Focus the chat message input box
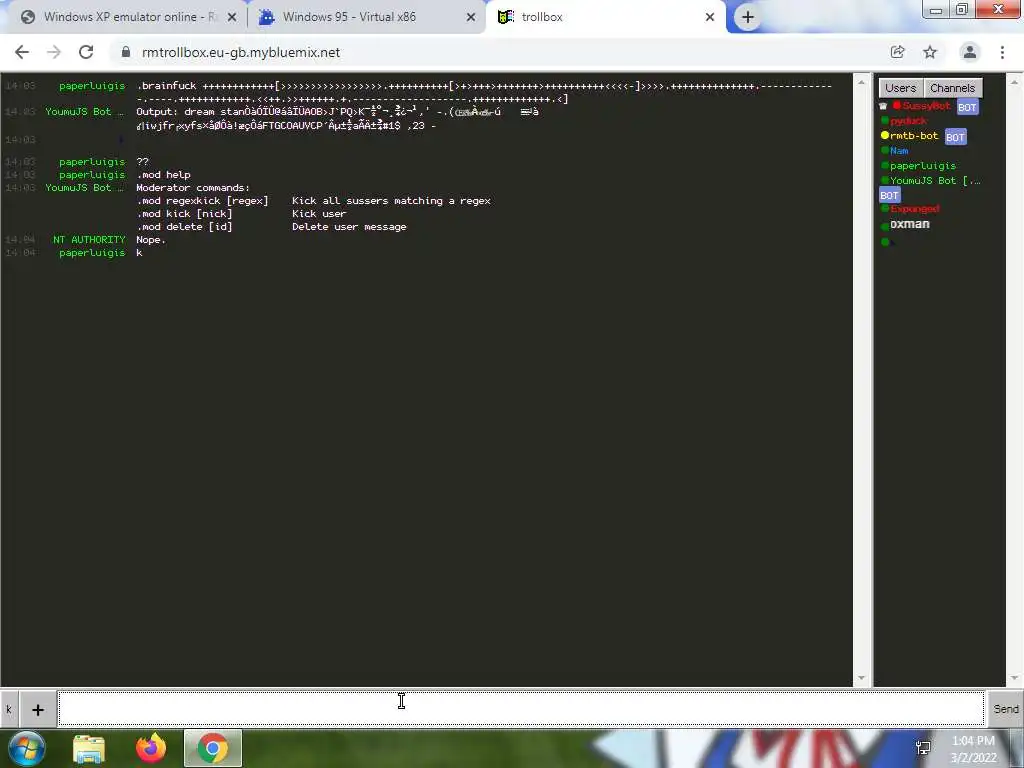This screenshot has height=768, width=1024. click(520, 708)
